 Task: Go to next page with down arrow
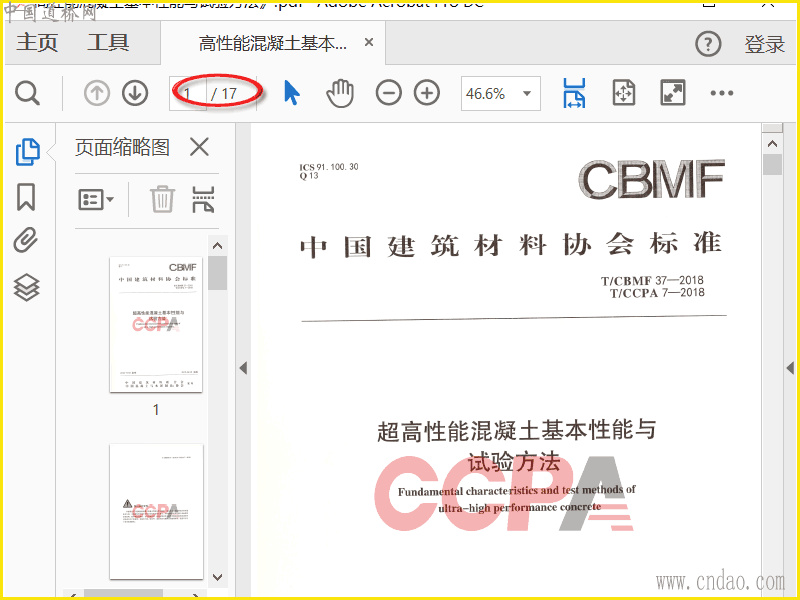135,93
